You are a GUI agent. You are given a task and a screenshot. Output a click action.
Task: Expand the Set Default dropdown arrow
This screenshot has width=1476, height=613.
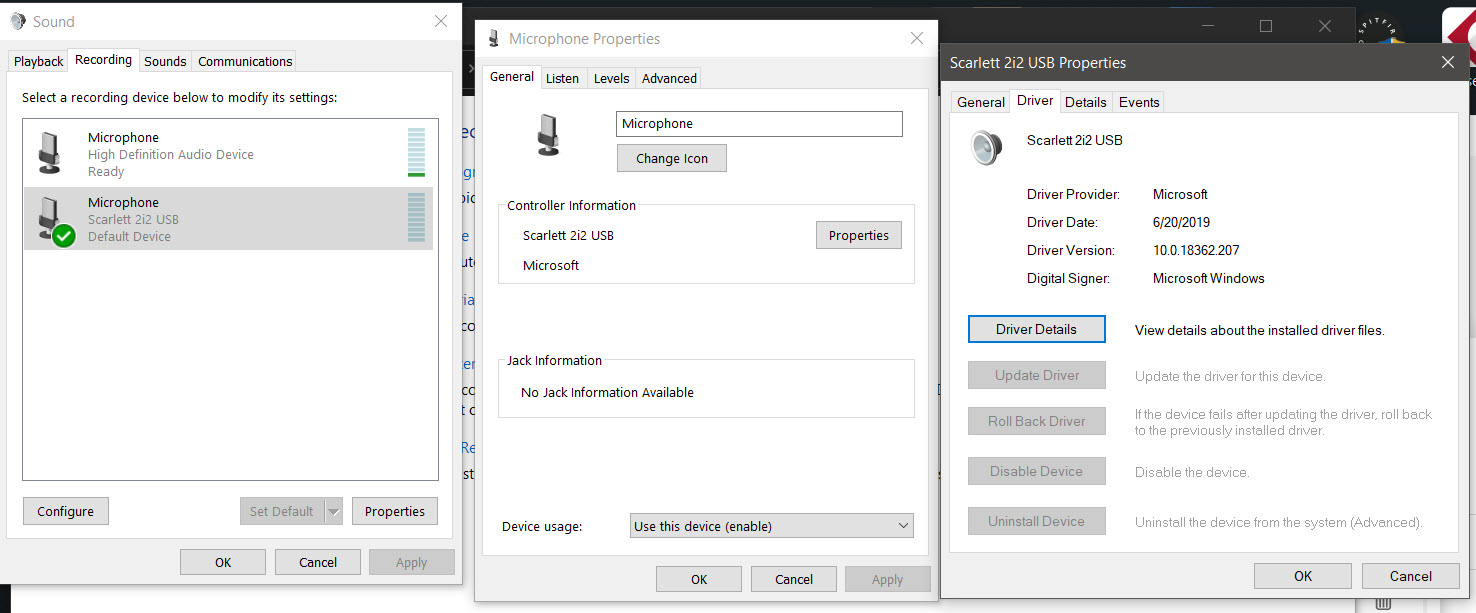334,511
